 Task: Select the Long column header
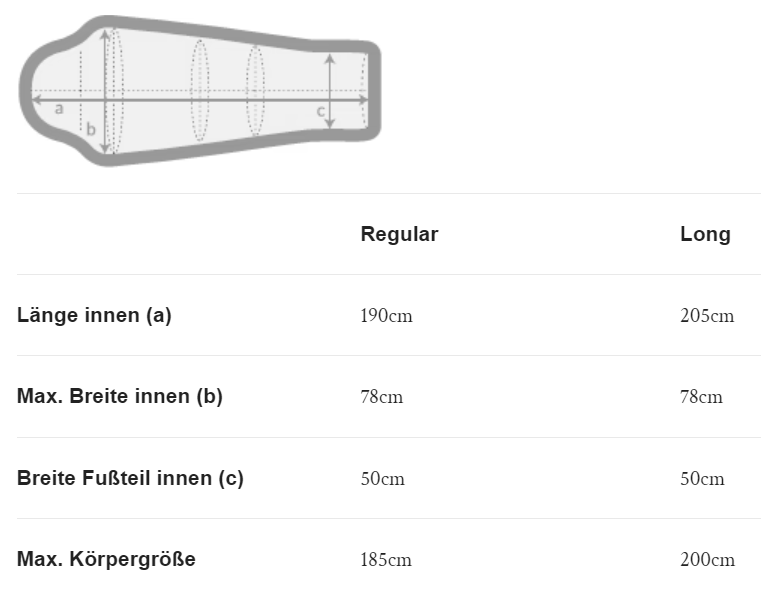click(x=705, y=234)
